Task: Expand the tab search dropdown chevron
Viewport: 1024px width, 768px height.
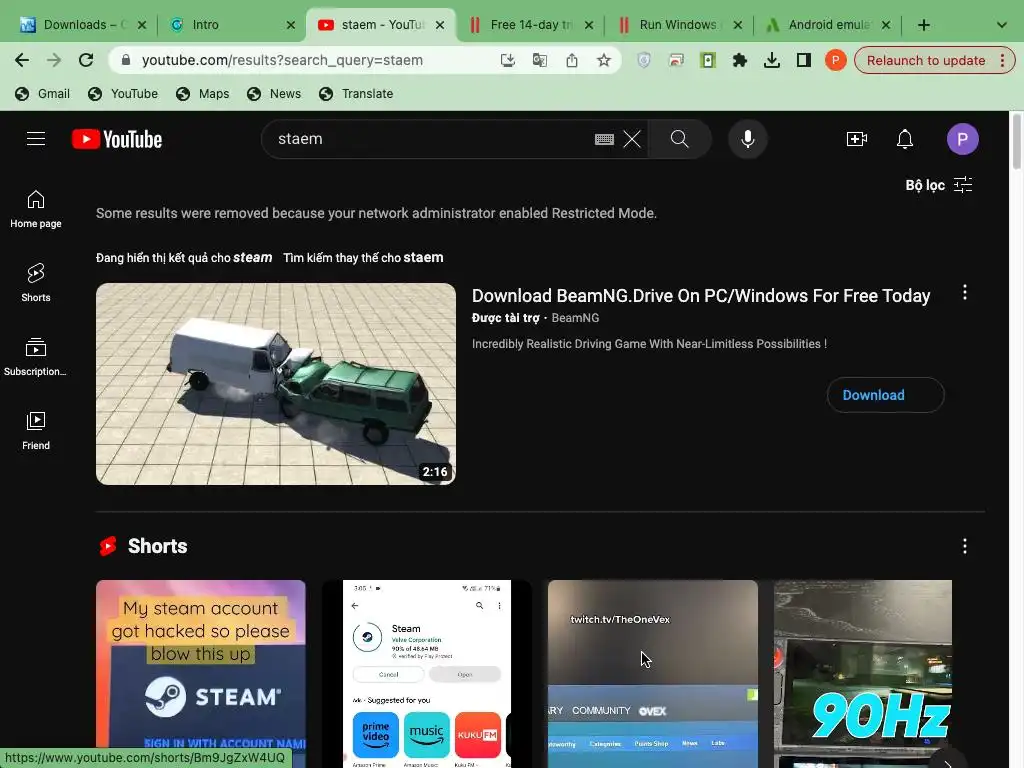Action: point(1001,25)
